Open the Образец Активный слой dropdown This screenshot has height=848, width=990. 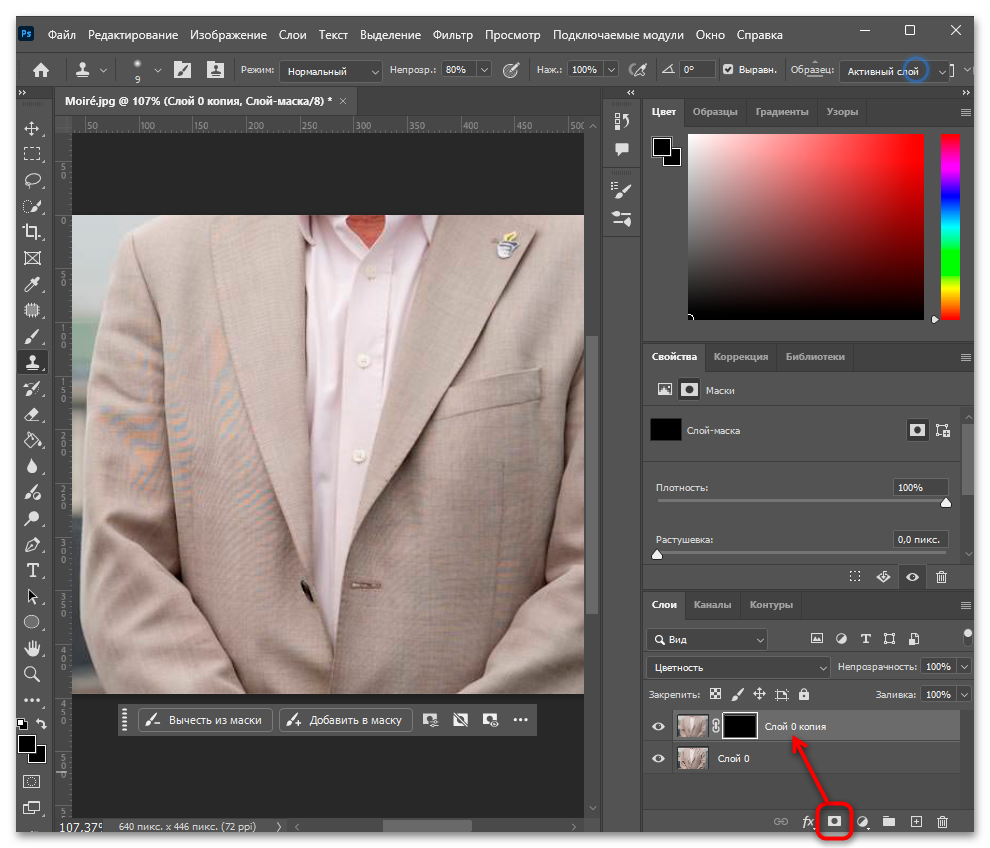click(x=894, y=71)
